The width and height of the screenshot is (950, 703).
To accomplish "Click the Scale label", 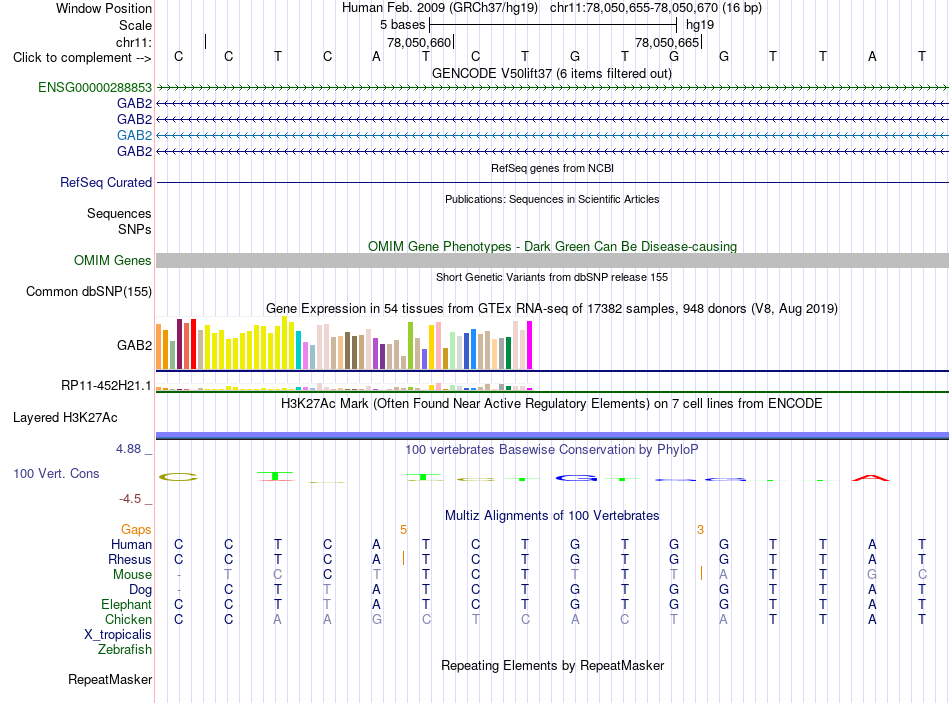I will [135, 25].
